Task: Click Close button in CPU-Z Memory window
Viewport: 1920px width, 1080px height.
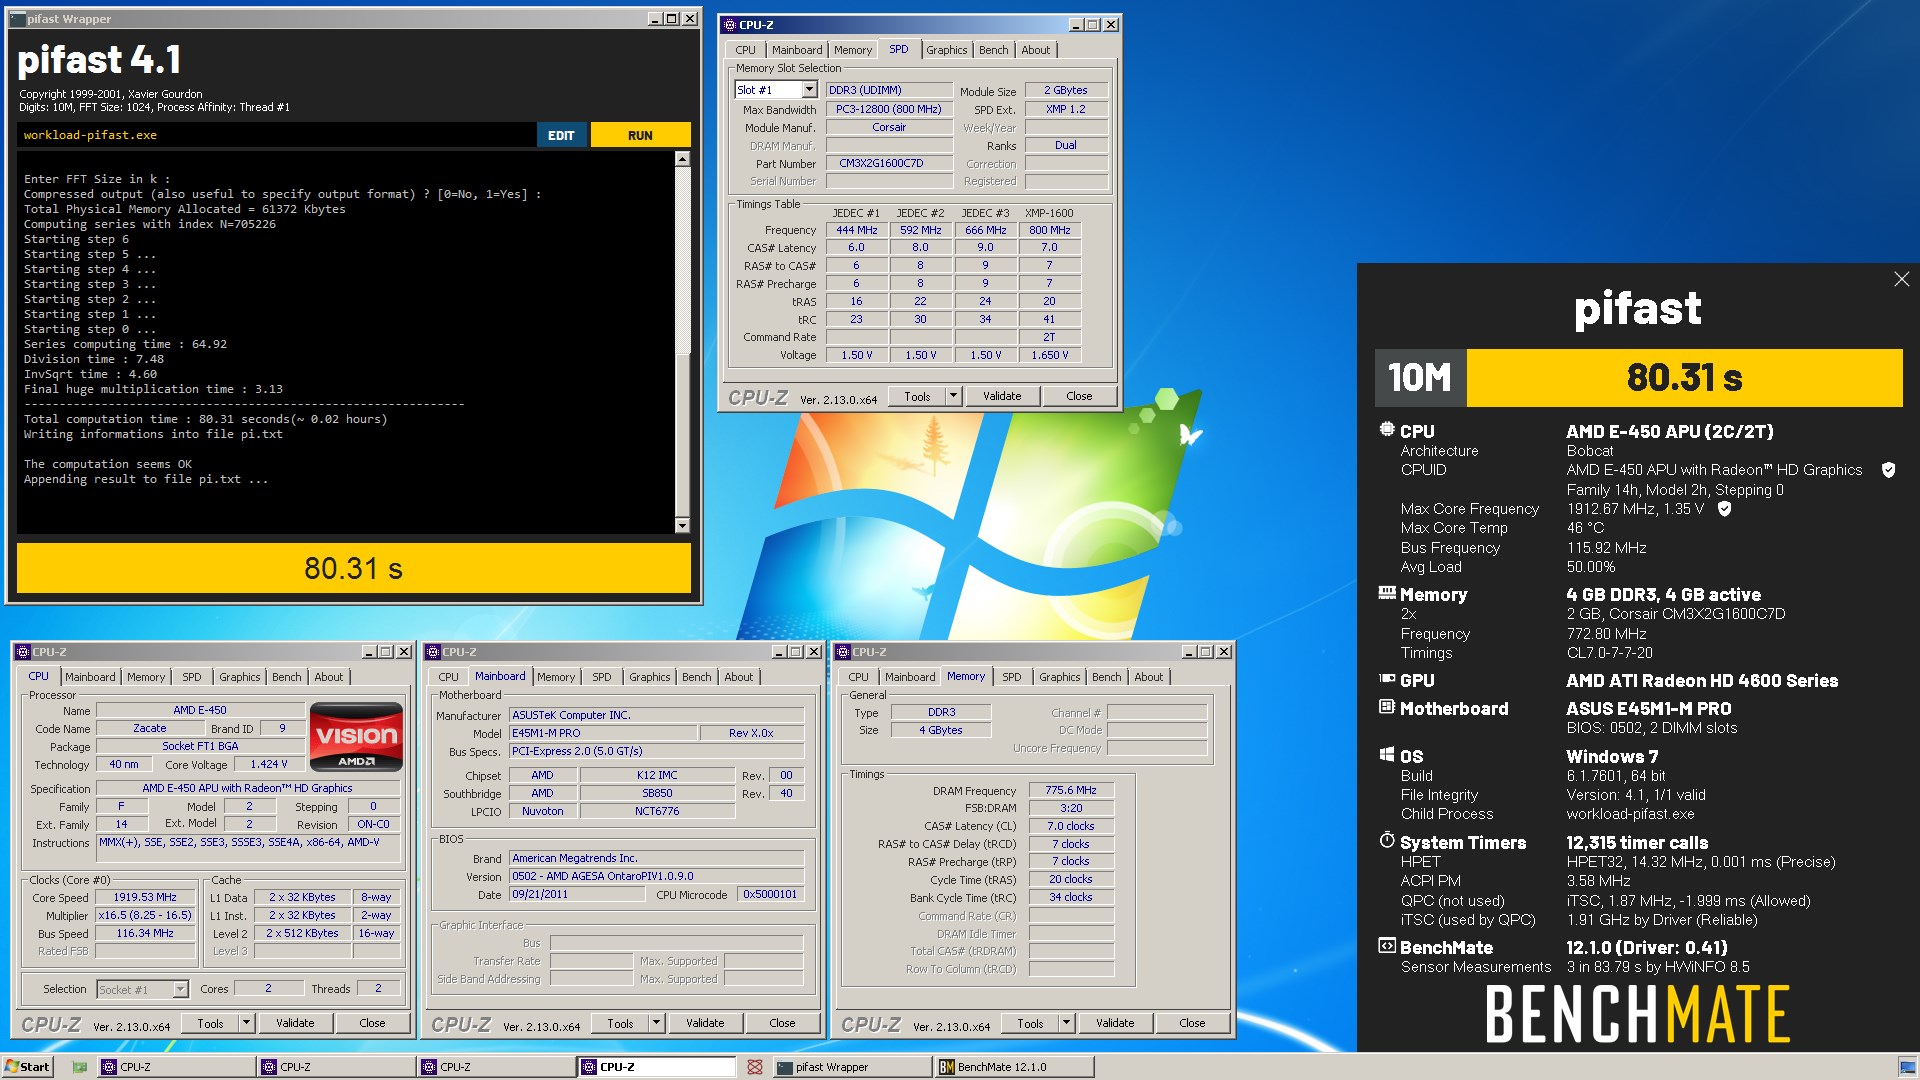Action: 1192,1023
